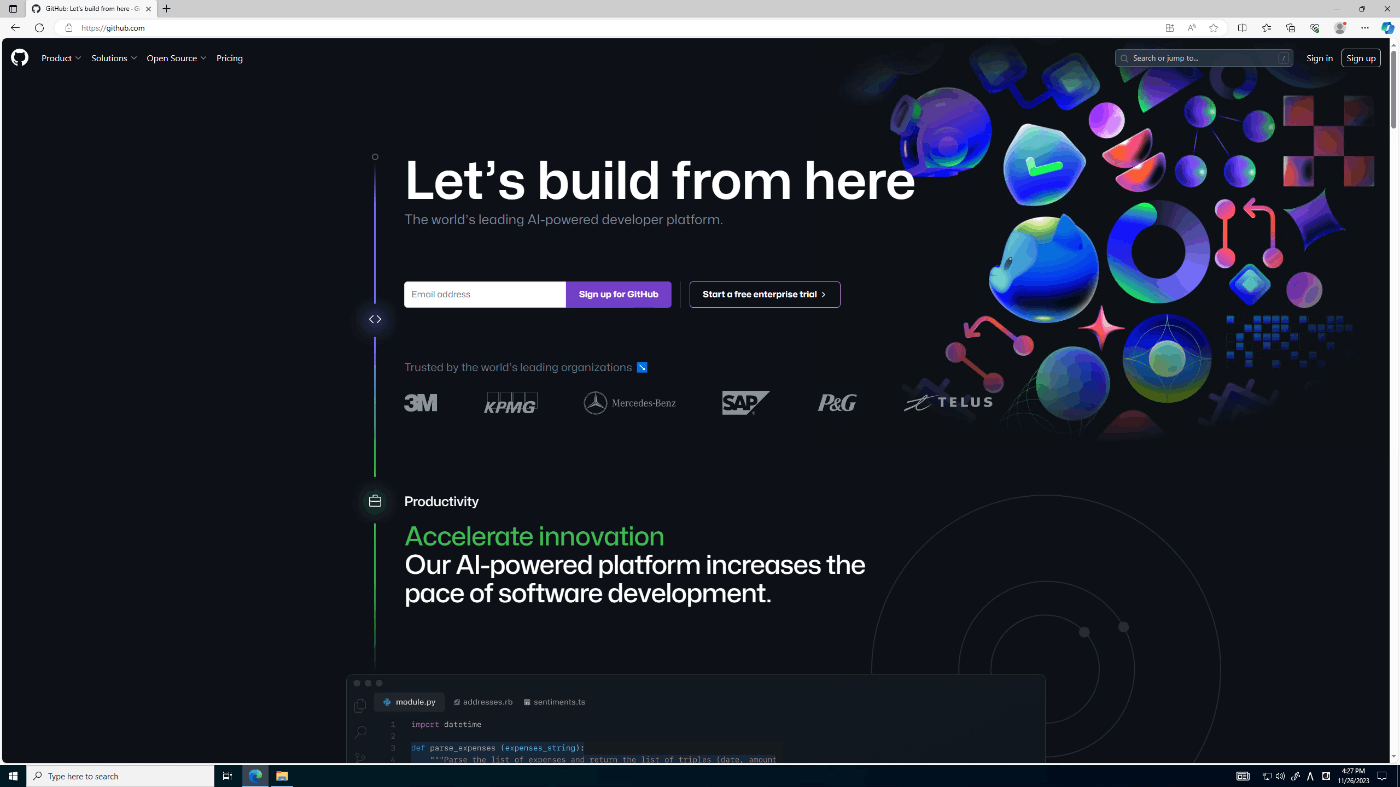Toggle split screen view icon

click(x=1242, y=28)
